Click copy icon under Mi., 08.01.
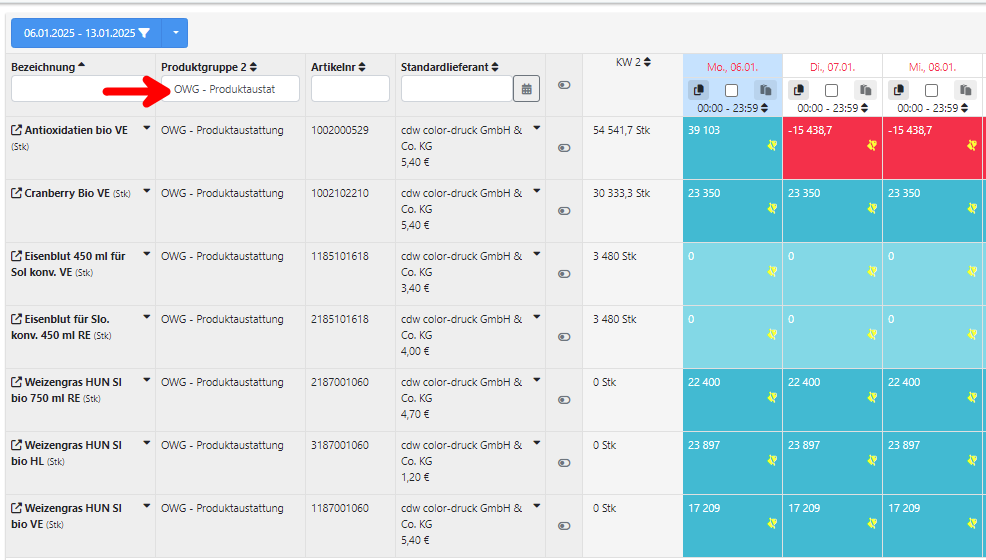This screenshot has height=560, width=986. click(x=898, y=90)
